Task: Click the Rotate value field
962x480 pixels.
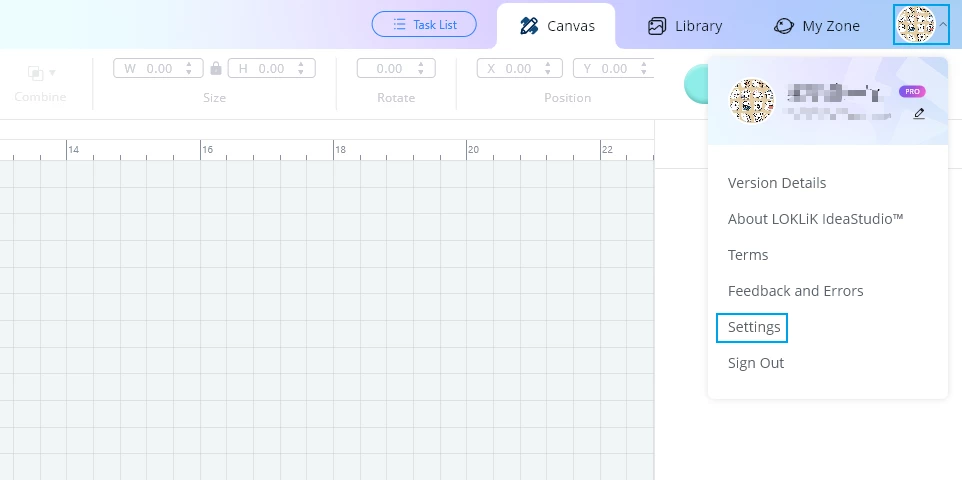Action: click(396, 68)
